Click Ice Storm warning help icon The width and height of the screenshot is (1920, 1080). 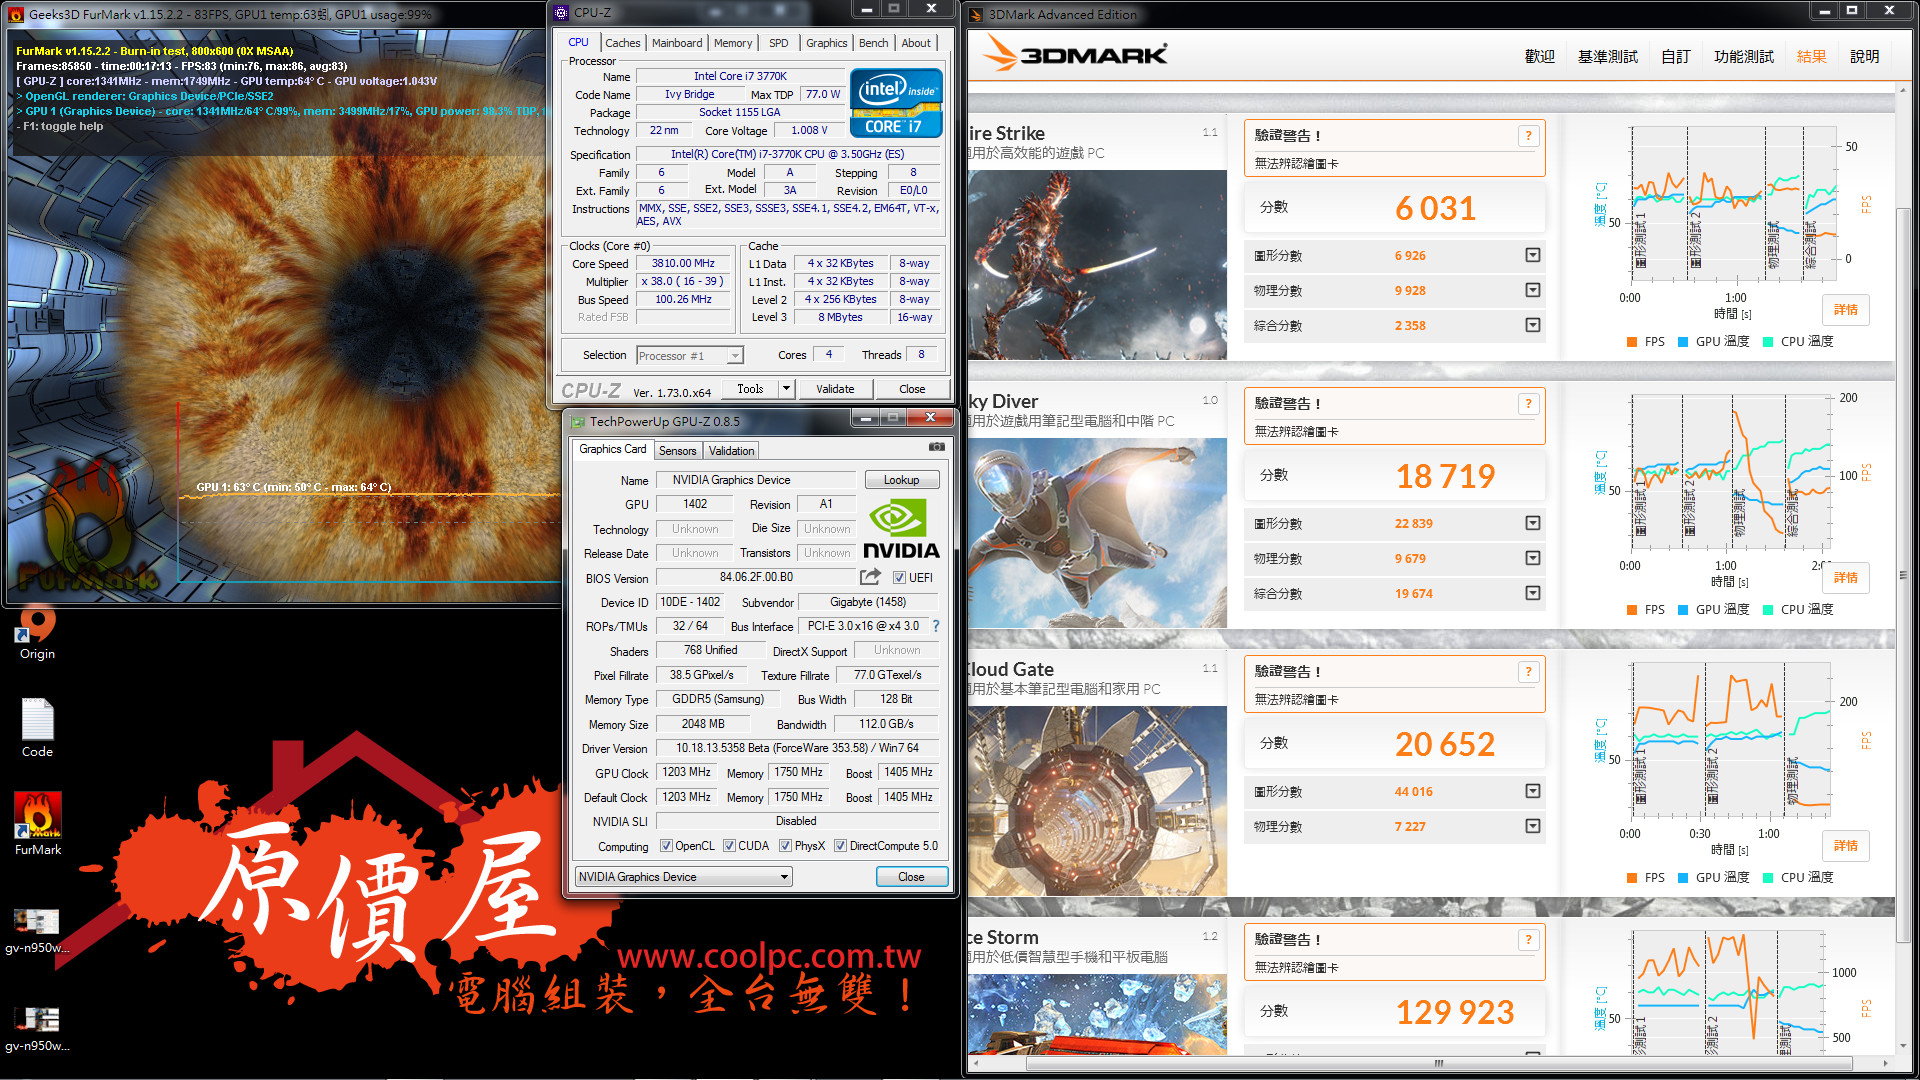(1528, 940)
